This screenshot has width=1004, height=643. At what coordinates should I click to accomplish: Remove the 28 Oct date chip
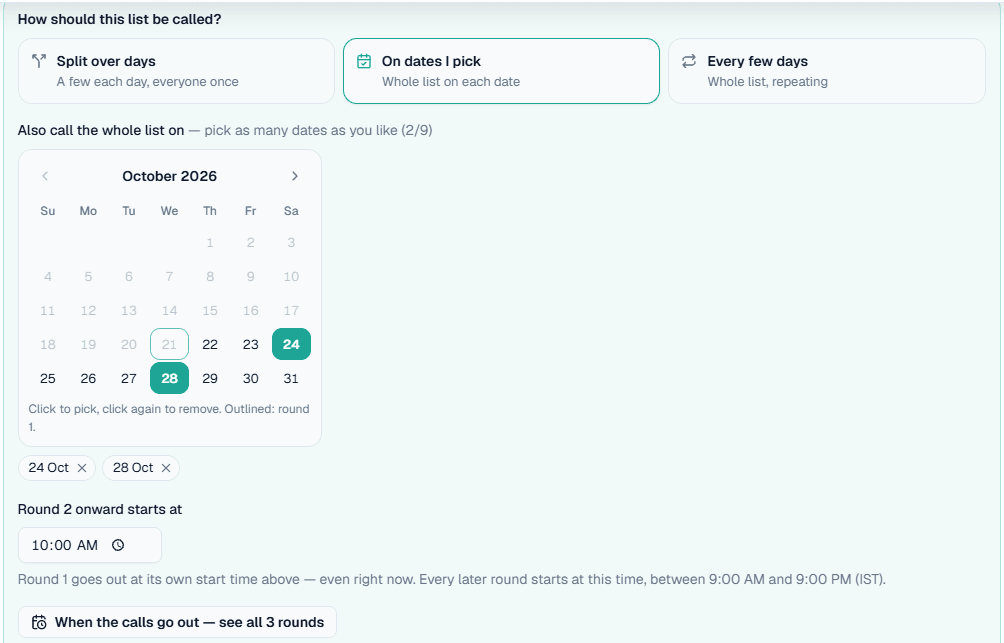point(166,468)
